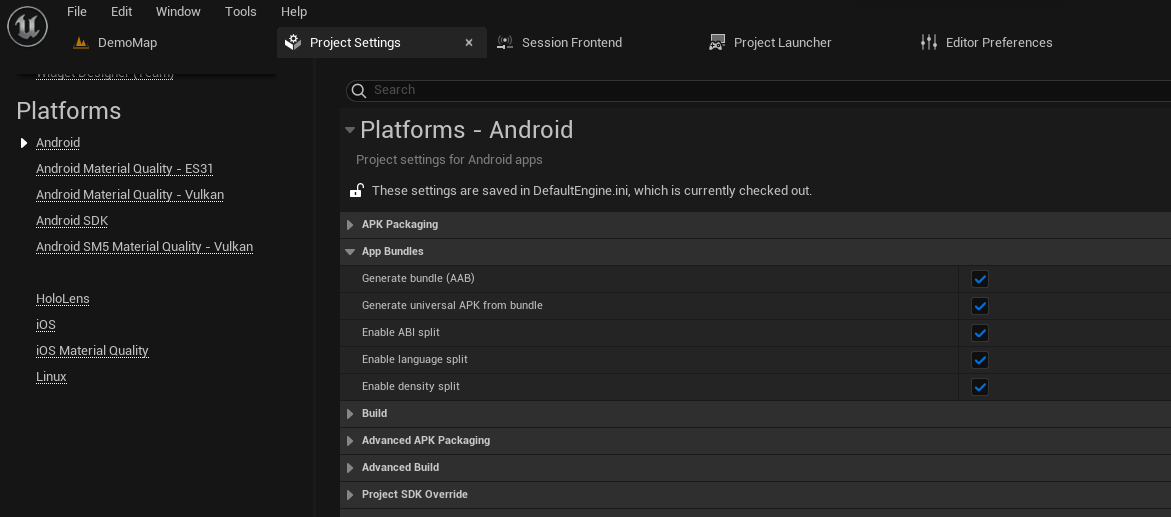Image resolution: width=1171 pixels, height=517 pixels.
Task: Collapse the App Bundles section
Action: [350, 252]
